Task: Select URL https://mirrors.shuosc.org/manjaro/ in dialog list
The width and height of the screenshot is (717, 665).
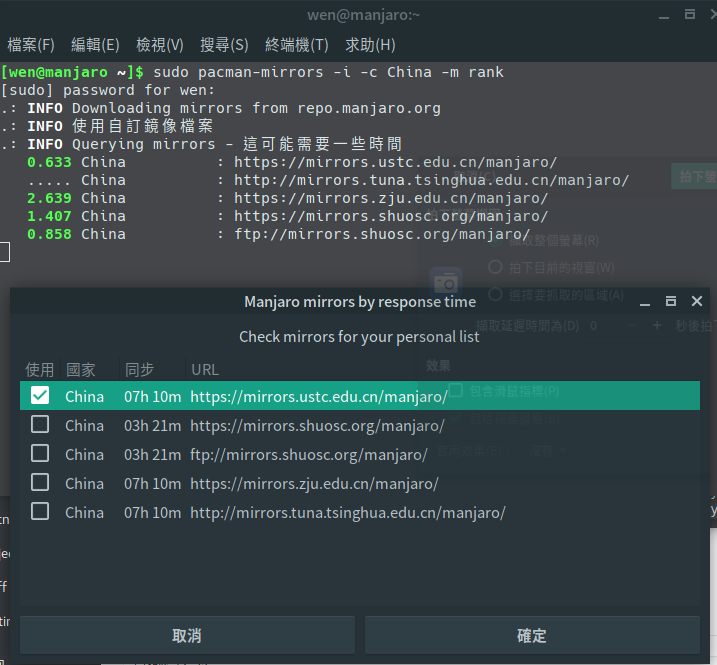Action: (x=317, y=426)
